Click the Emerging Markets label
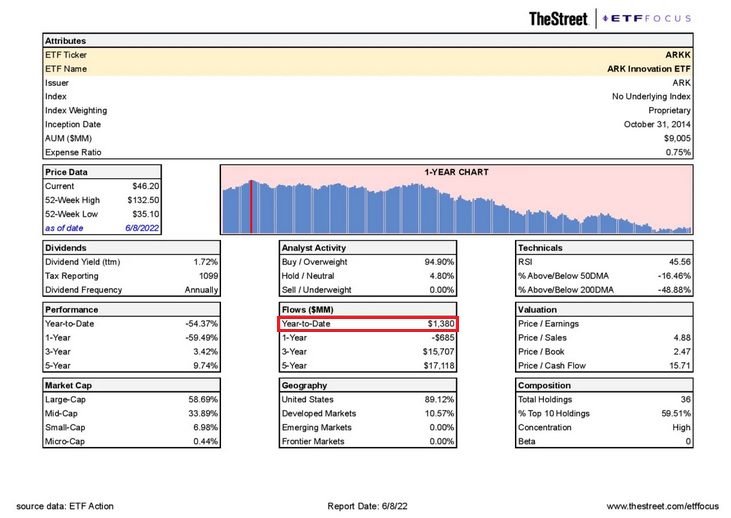Viewport: 731px width, 518px height. tap(317, 428)
